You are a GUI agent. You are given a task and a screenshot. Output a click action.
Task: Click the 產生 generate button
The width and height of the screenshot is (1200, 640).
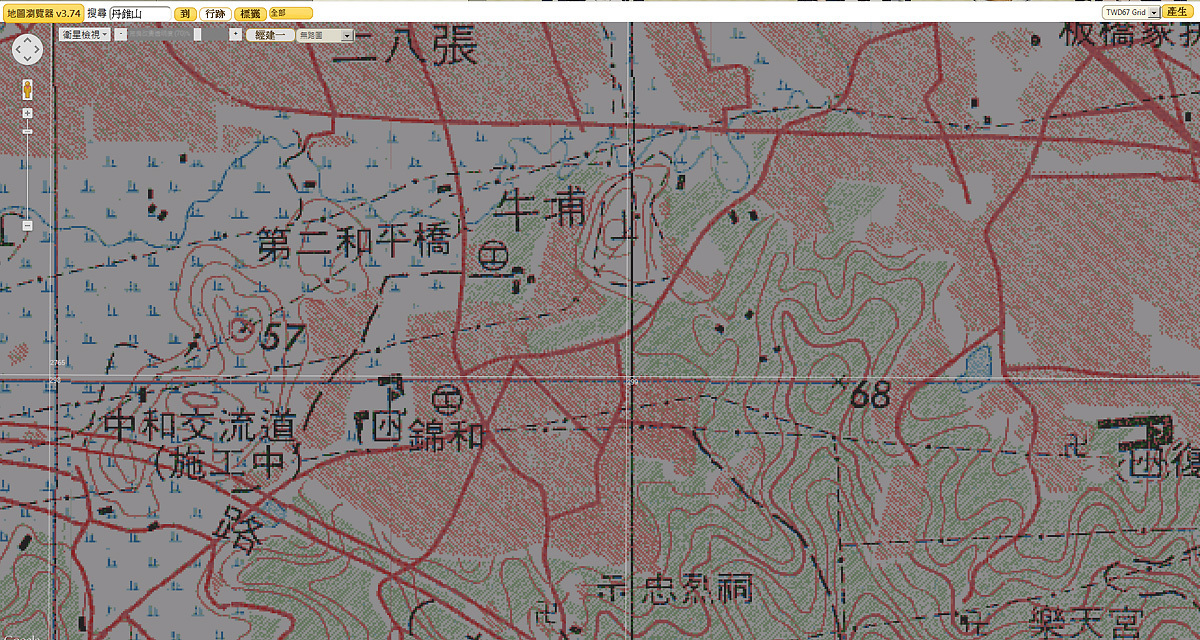click(x=1176, y=12)
